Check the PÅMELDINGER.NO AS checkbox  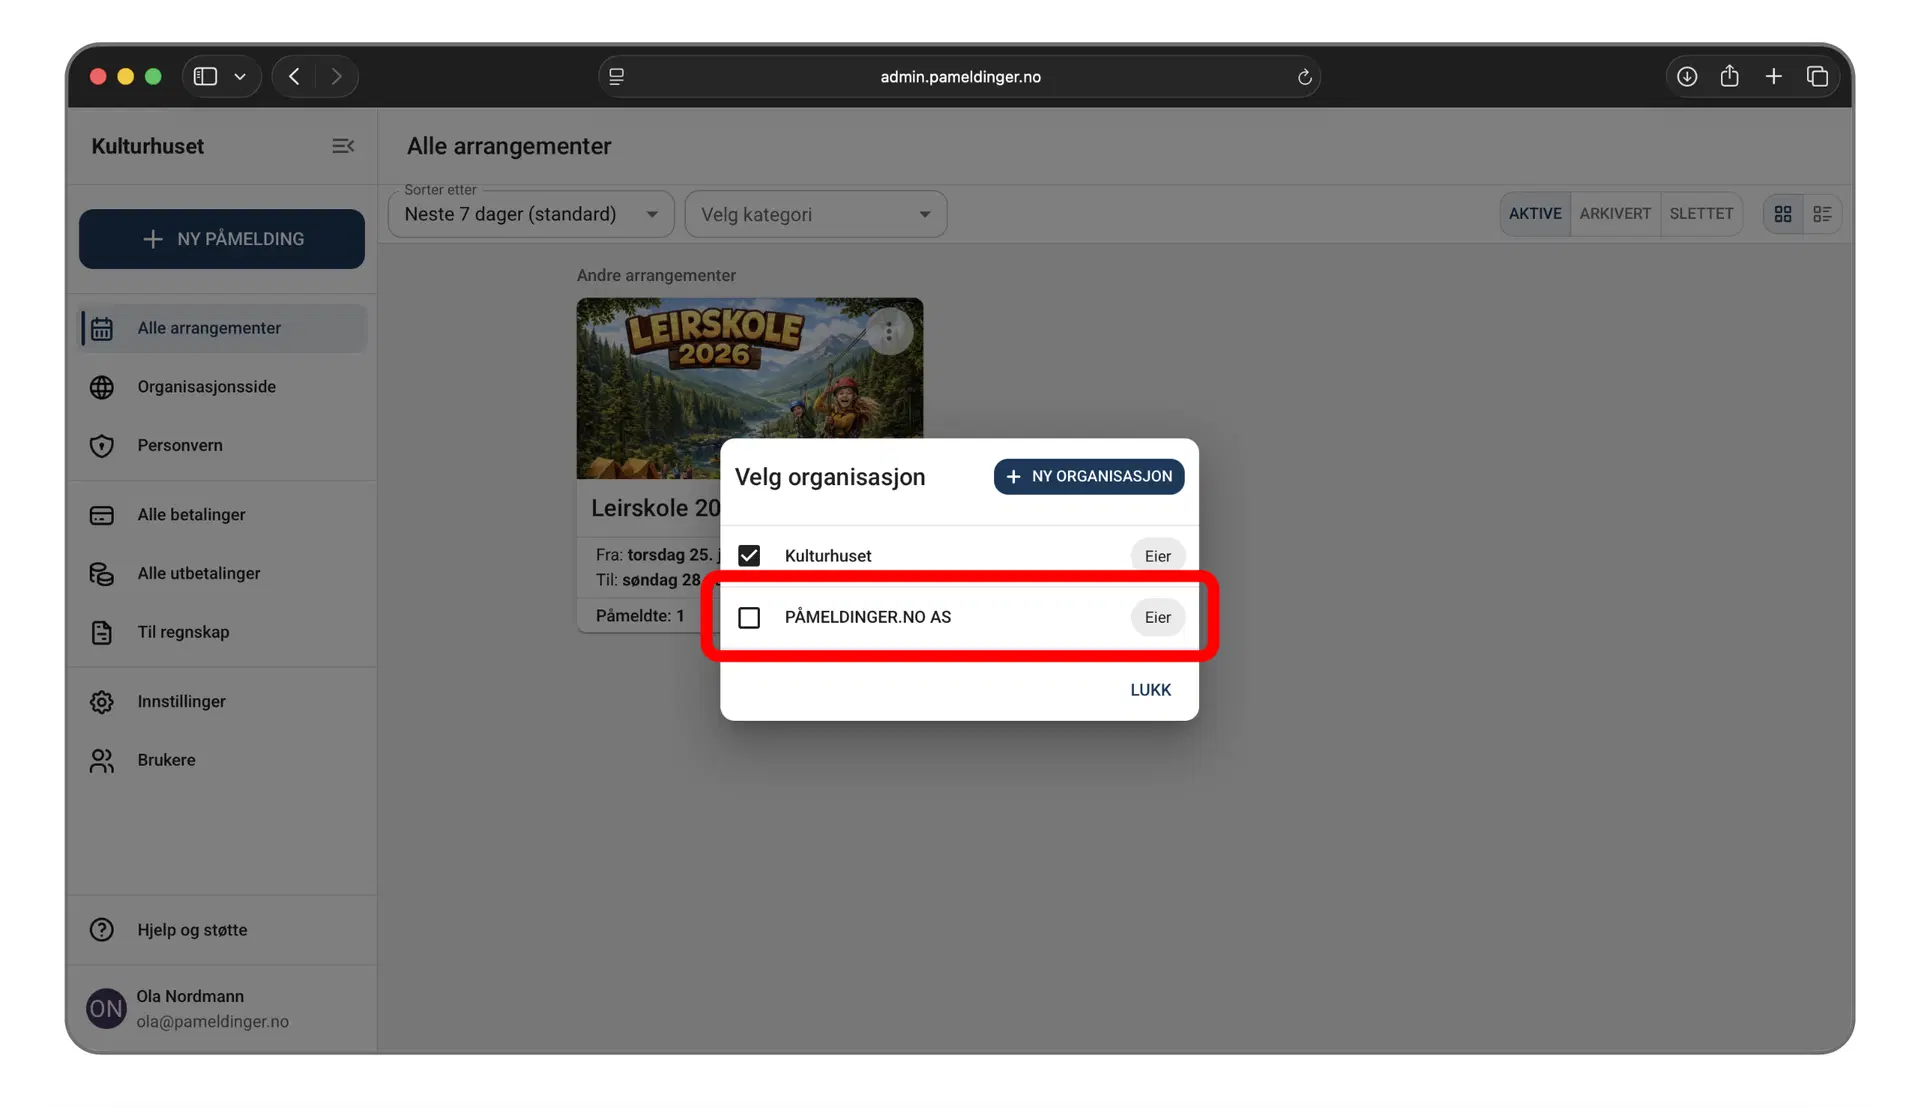pyautogui.click(x=749, y=618)
